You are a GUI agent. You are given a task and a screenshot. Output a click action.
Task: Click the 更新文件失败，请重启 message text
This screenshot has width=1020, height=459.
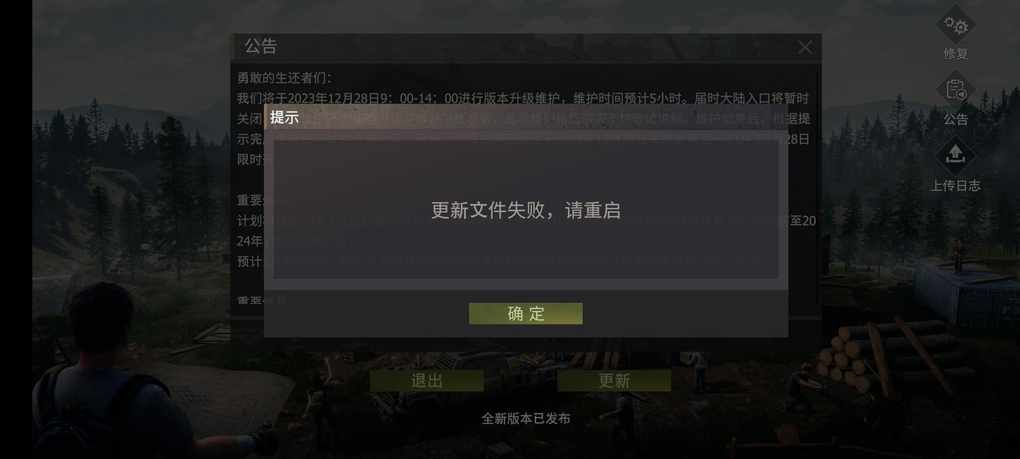[526, 211]
